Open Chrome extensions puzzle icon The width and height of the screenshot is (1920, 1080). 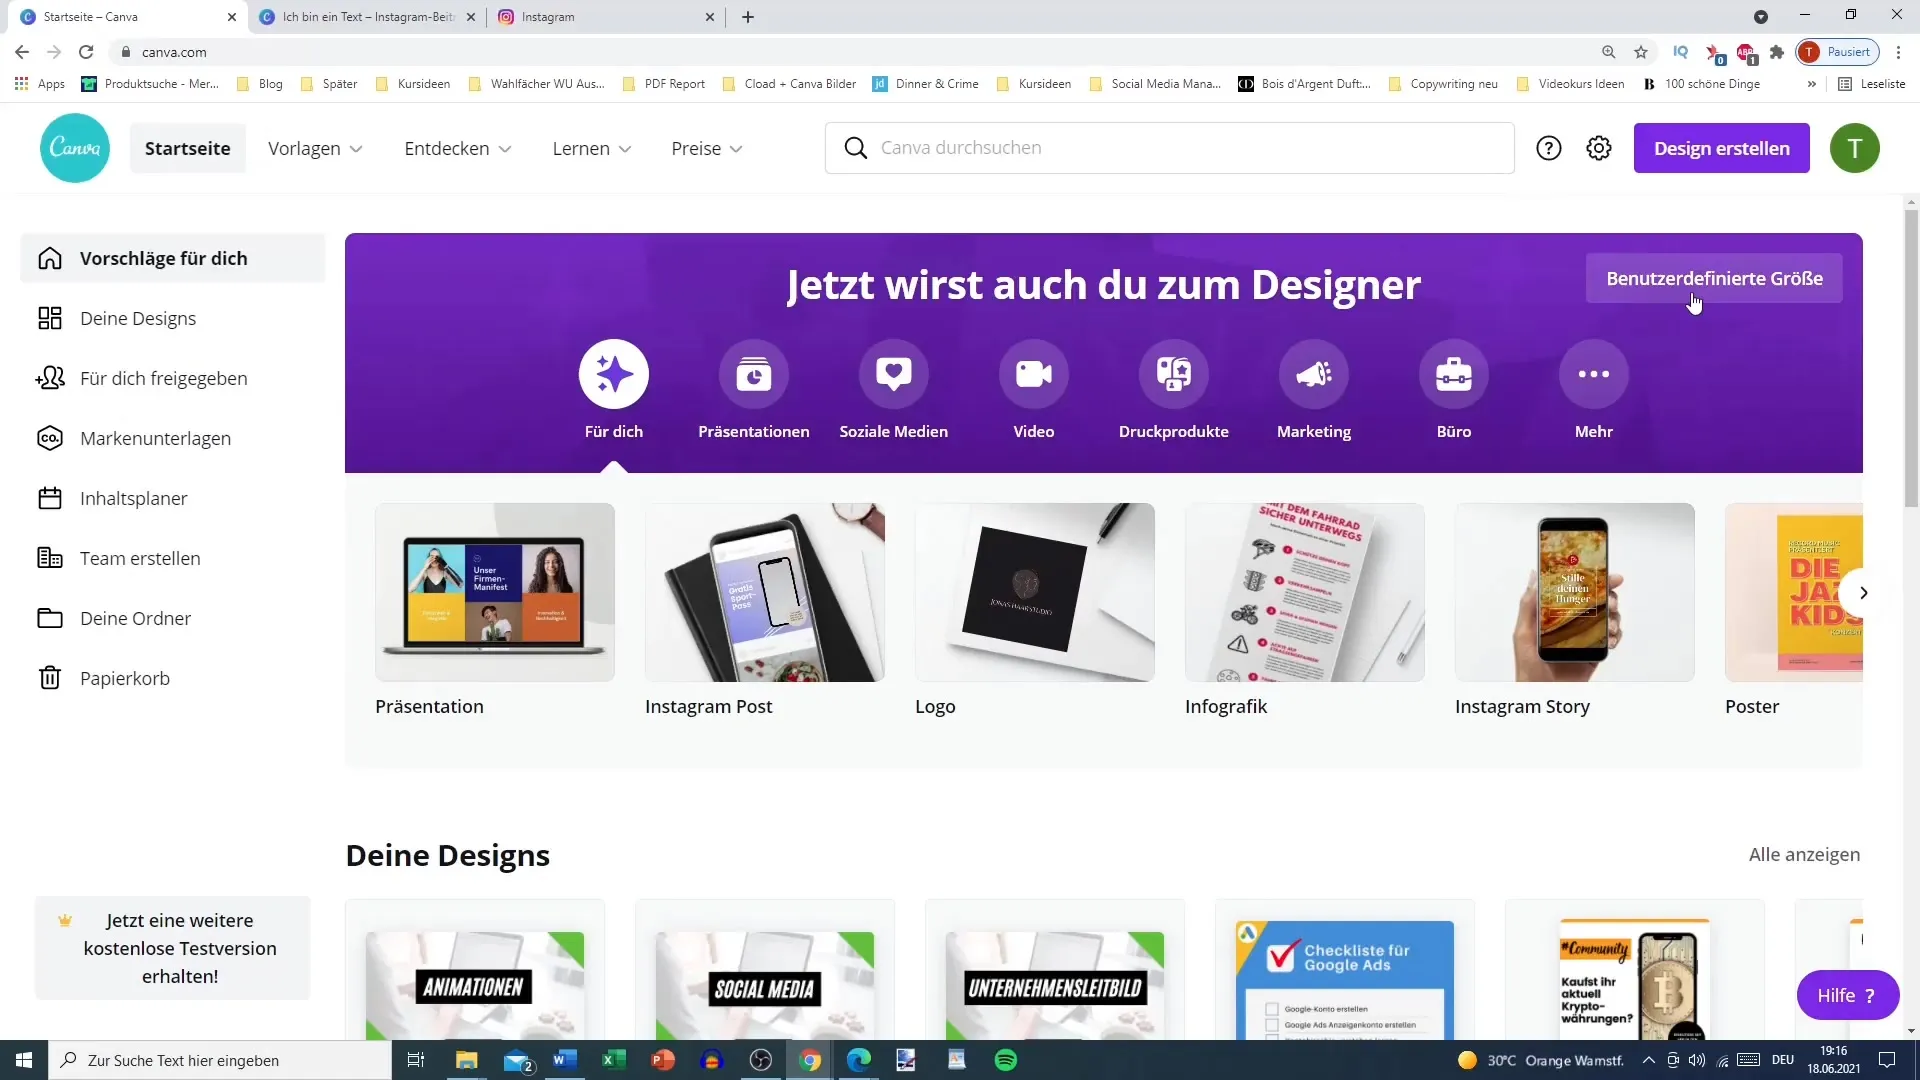pyautogui.click(x=1777, y=52)
